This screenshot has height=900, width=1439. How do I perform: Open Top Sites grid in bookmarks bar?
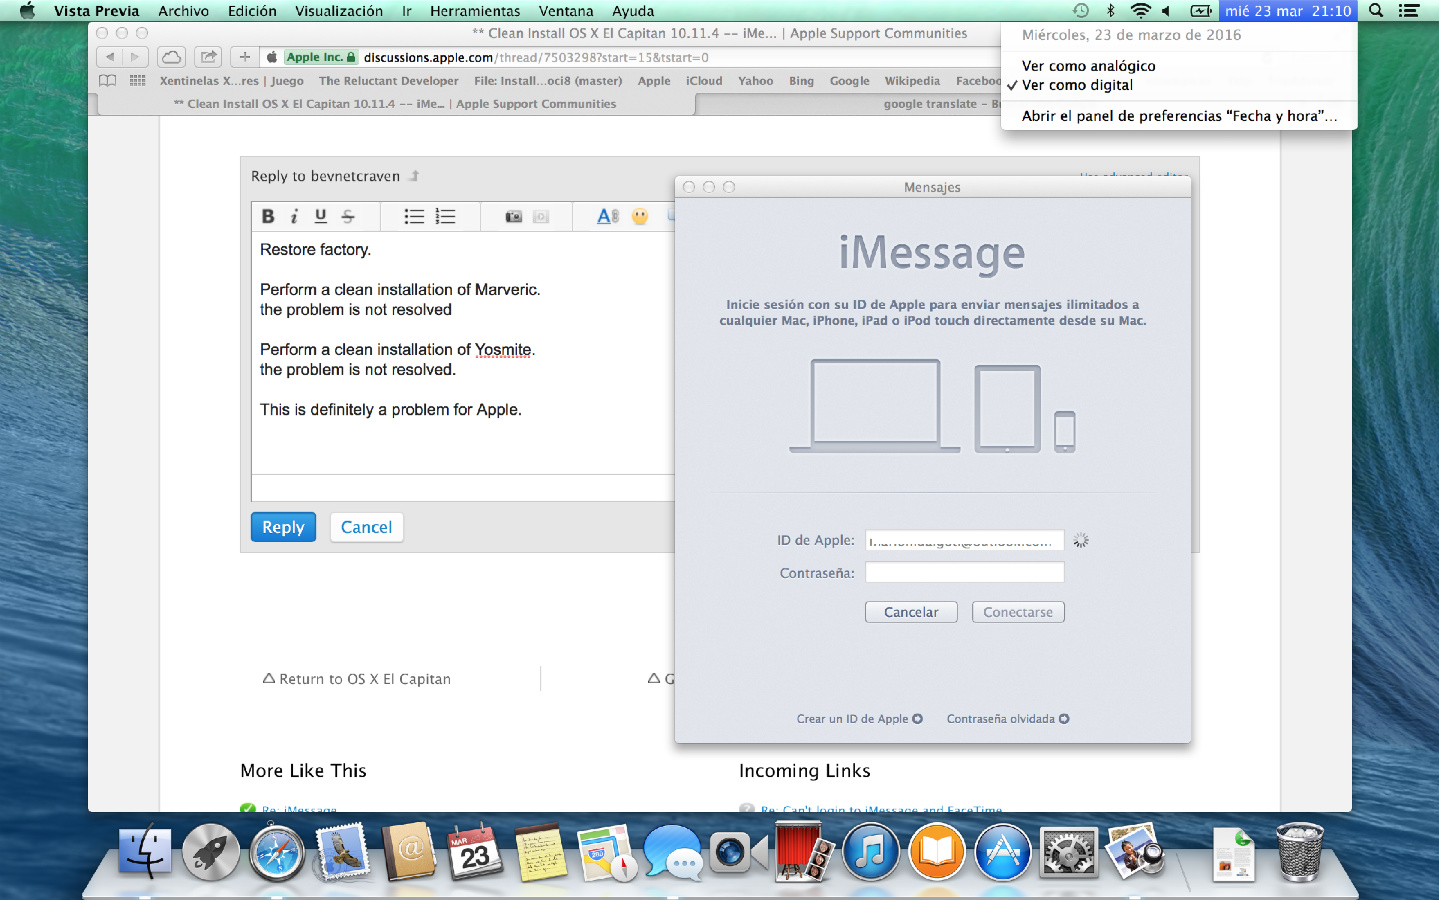137,81
